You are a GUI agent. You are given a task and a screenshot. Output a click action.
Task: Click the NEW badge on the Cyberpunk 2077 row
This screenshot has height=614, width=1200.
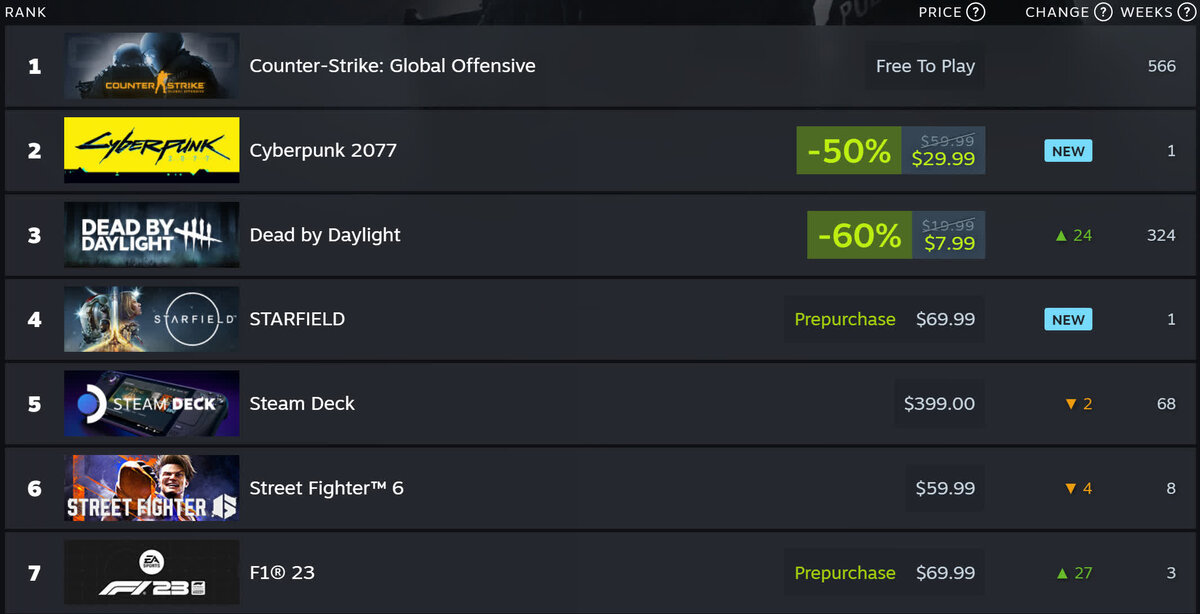click(x=1068, y=151)
